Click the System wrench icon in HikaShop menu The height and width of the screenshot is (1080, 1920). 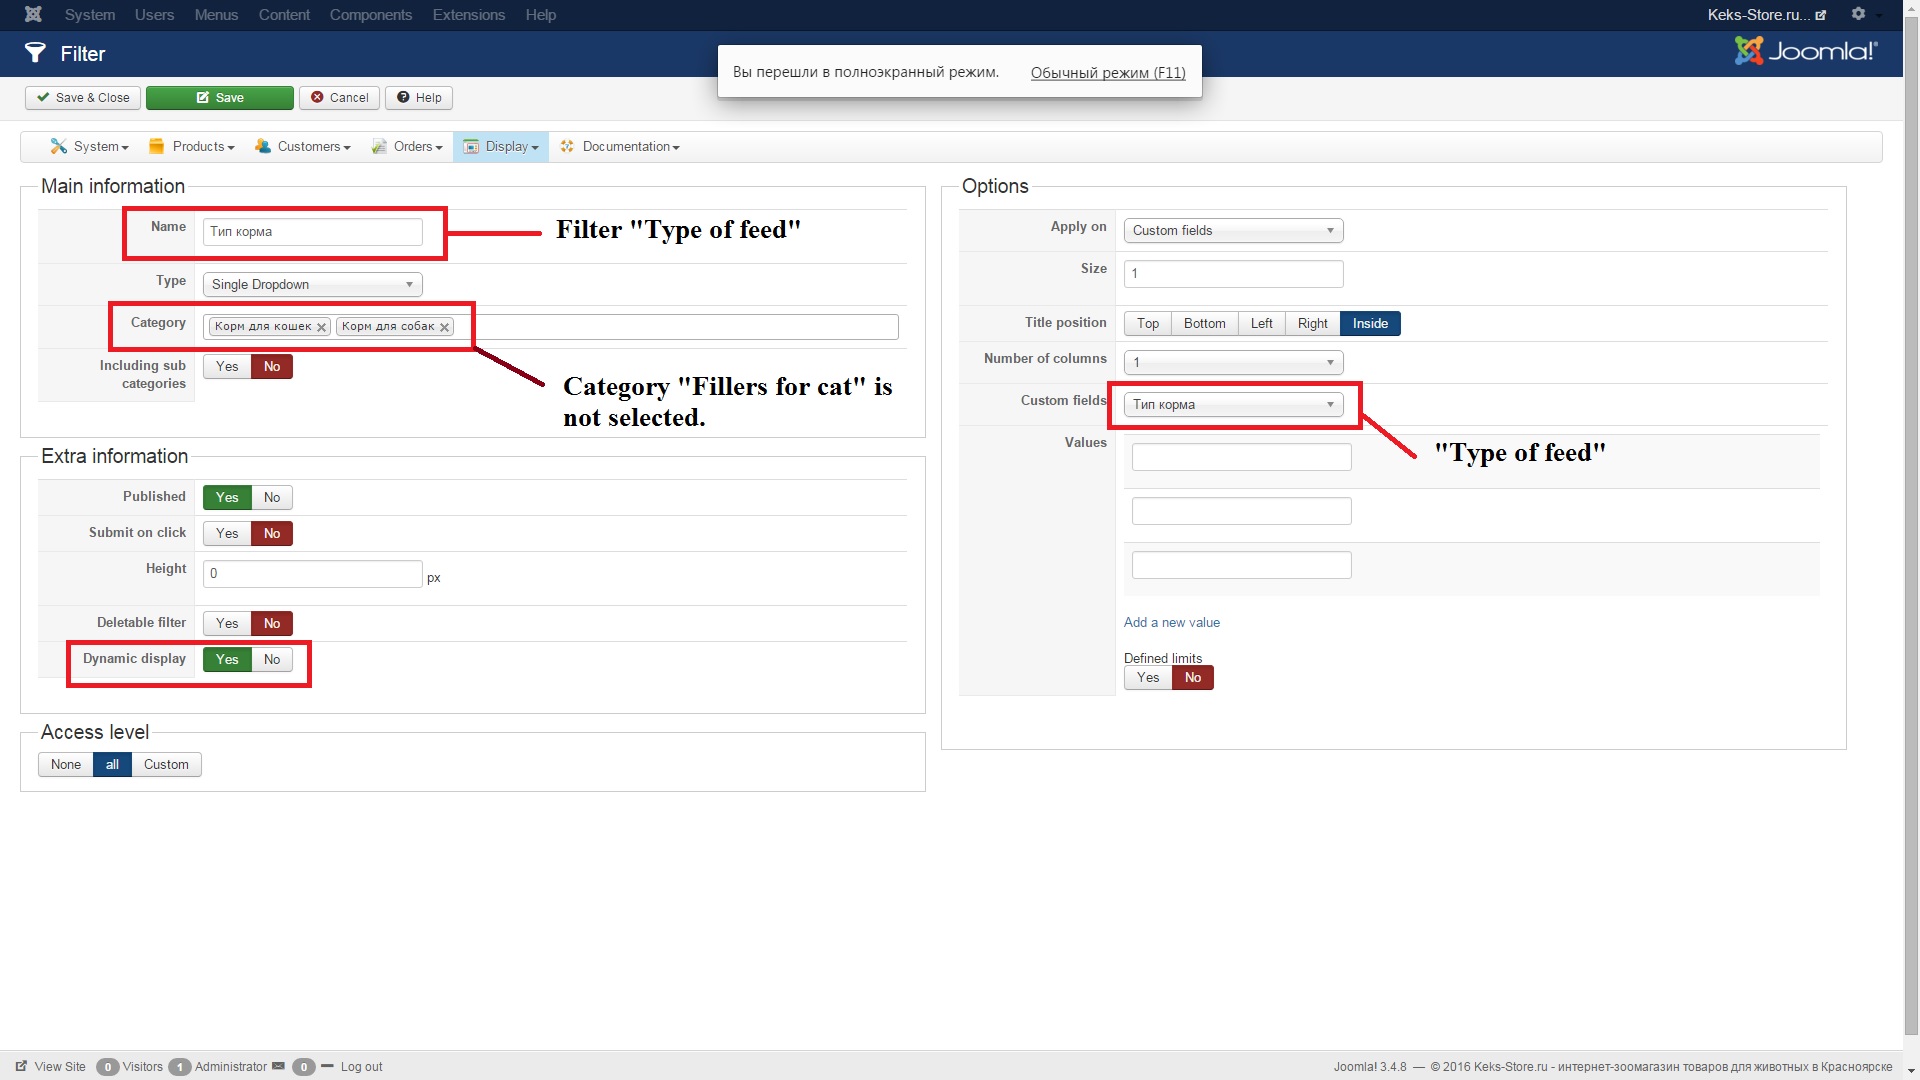(58, 146)
